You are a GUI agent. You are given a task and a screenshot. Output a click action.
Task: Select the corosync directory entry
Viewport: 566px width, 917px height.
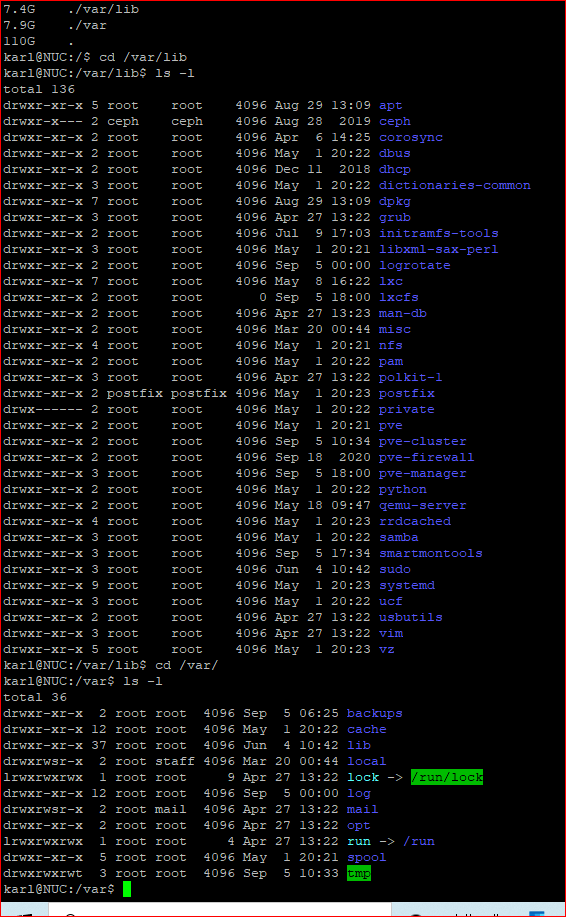pos(410,137)
